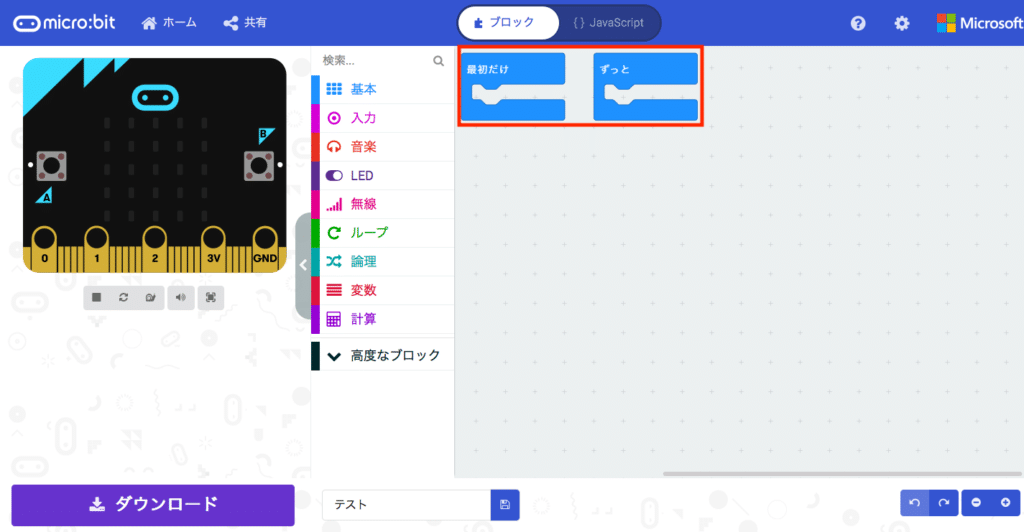Screen dimensions: 1024x532
Task: Collapse the simulator panel with side chevron
Action: point(303,265)
